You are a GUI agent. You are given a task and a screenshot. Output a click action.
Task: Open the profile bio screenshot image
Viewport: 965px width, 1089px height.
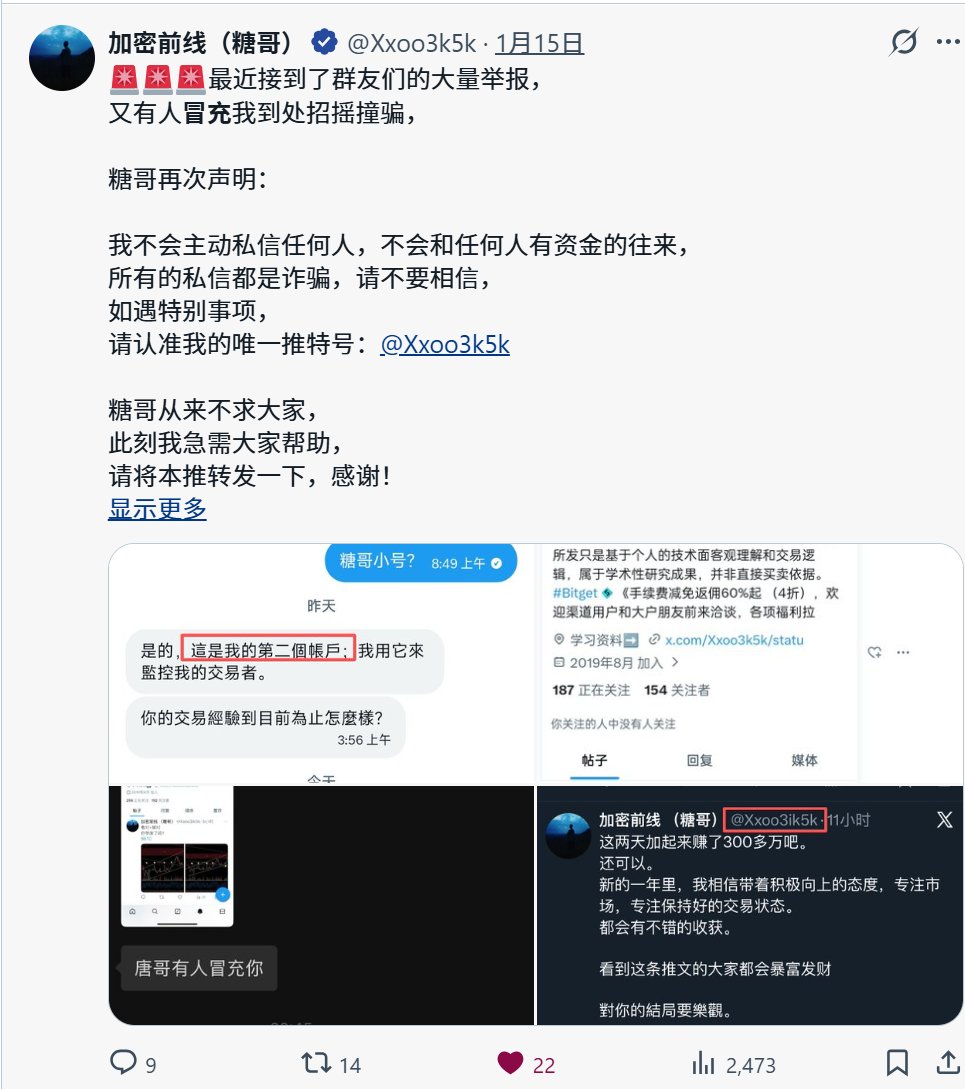750,664
